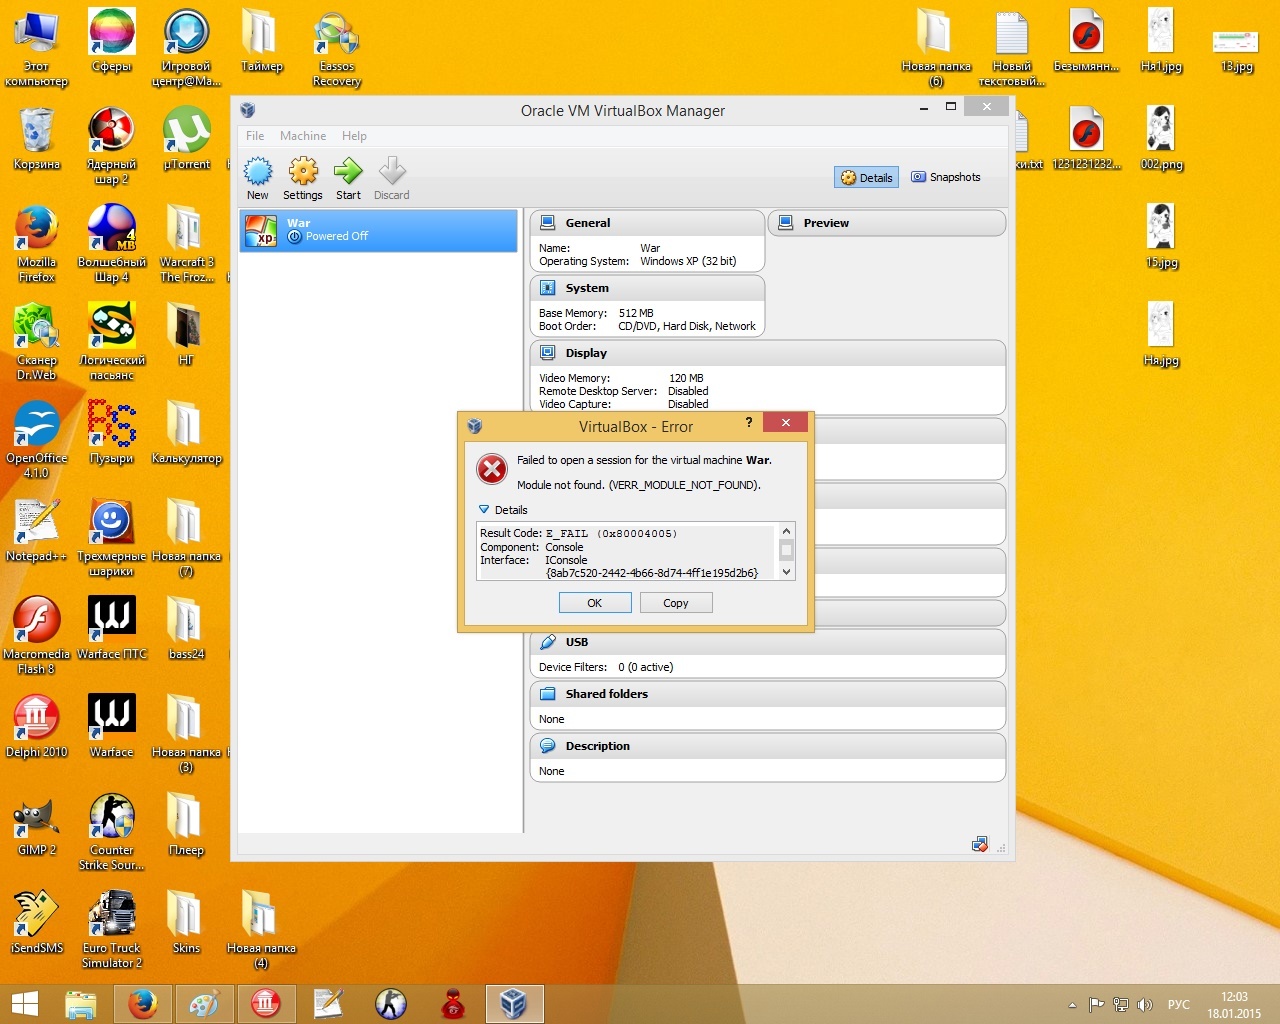Click the Notepad++ desktop icon
The height and width of the screenshot is (1024, 1280).
click(37, 530)
